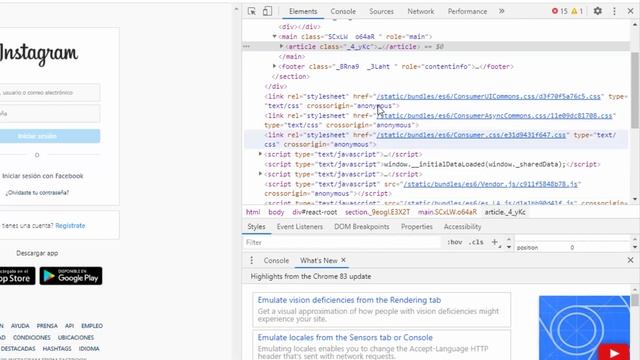
Task: Click the ellipsis beside selected article node
Action: [246, 47]
